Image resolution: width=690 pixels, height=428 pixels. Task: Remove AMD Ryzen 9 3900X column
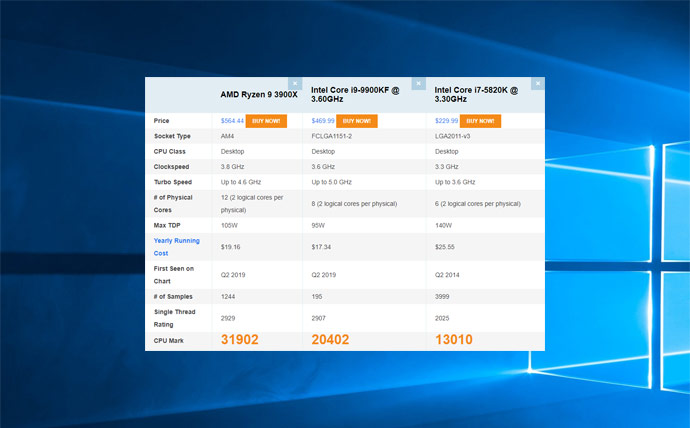pos(295,83)
